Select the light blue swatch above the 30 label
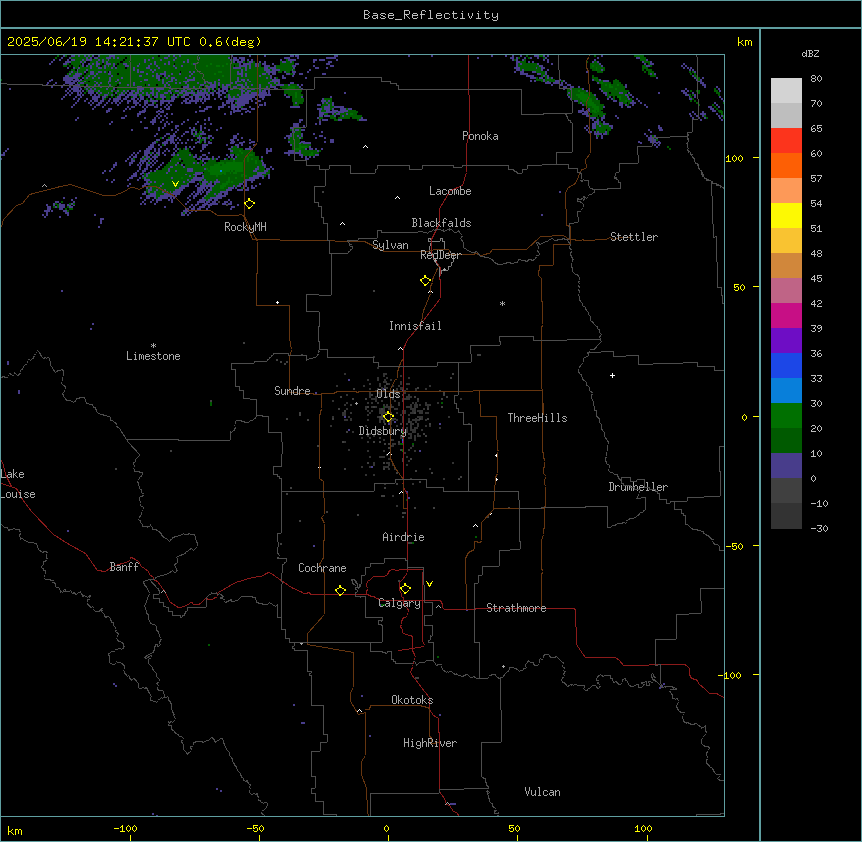 (x=786, y=390)
